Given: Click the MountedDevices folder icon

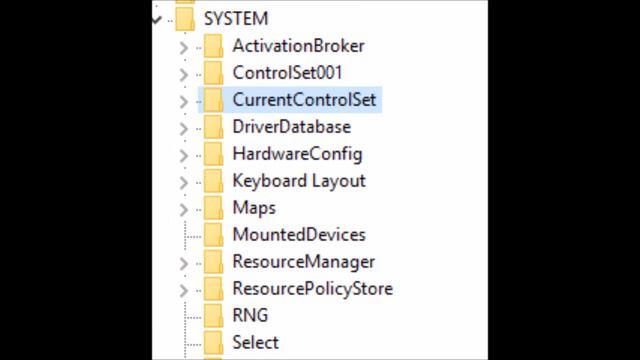Looking at the screenshot, I should [213, 235].
